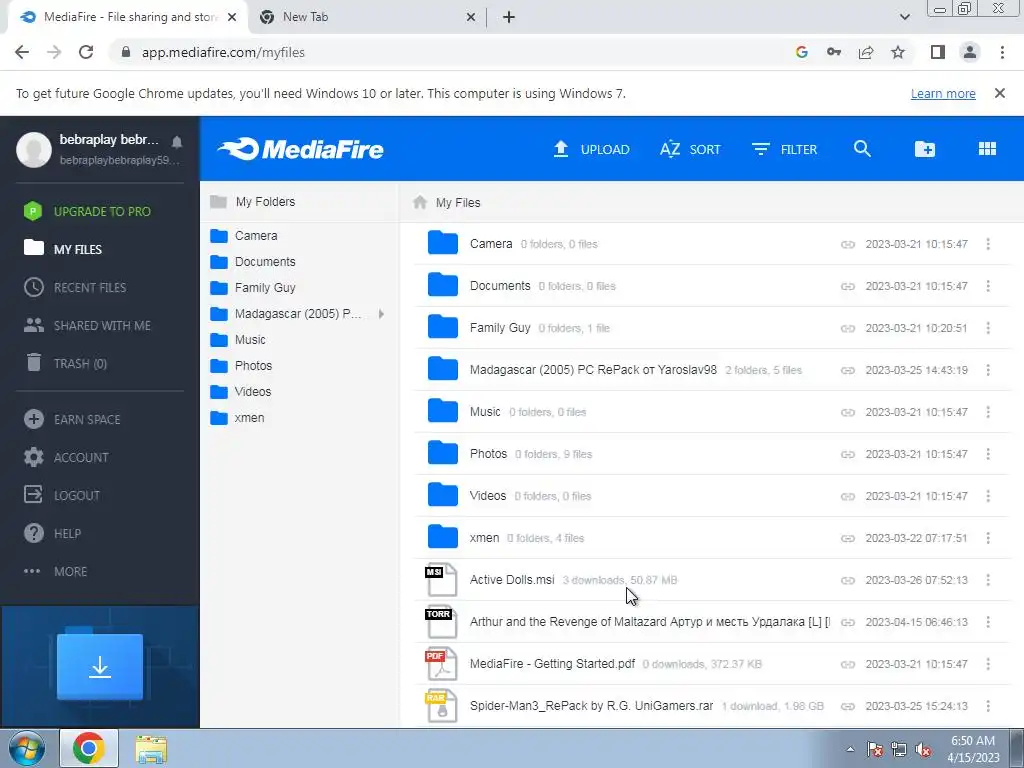Viewport: 1024px width, 768px height.
Task: Click the notification bell icon
Action: [177, 142]
